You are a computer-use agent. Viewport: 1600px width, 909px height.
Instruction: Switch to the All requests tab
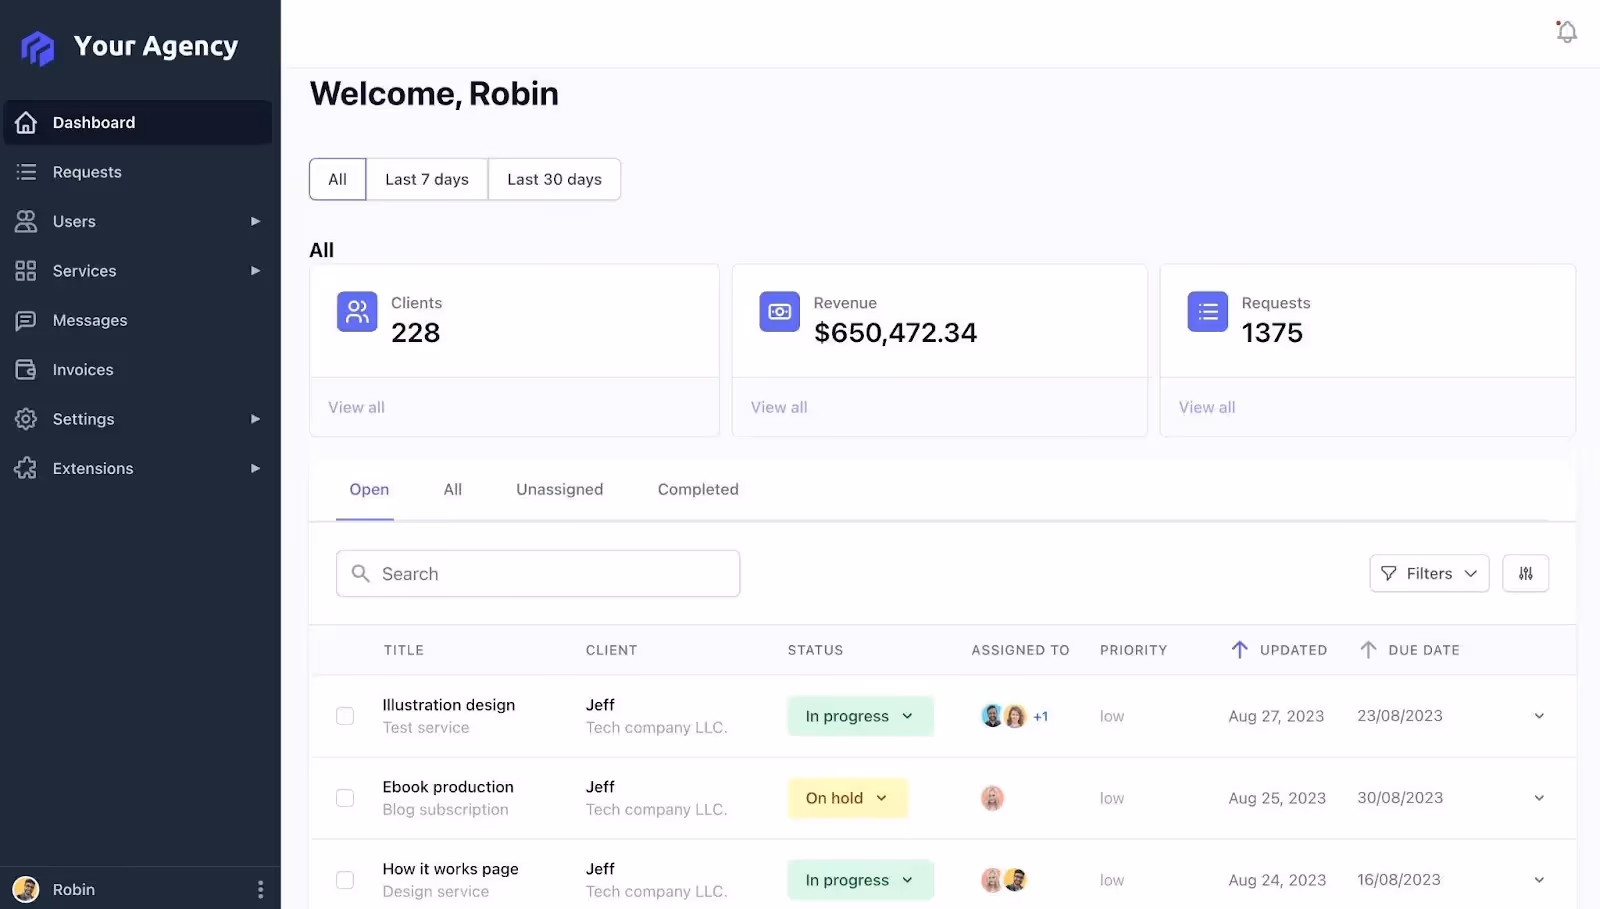[x=453, y=489]
